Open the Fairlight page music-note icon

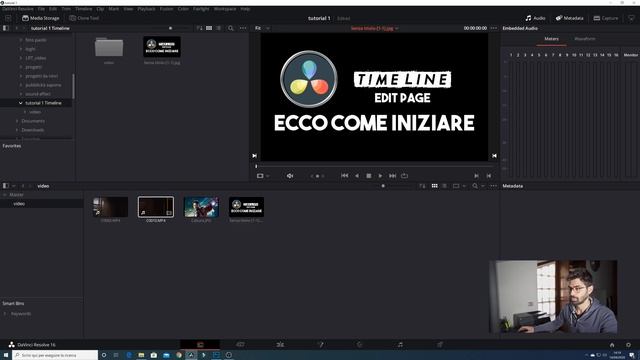click(400, 344)
